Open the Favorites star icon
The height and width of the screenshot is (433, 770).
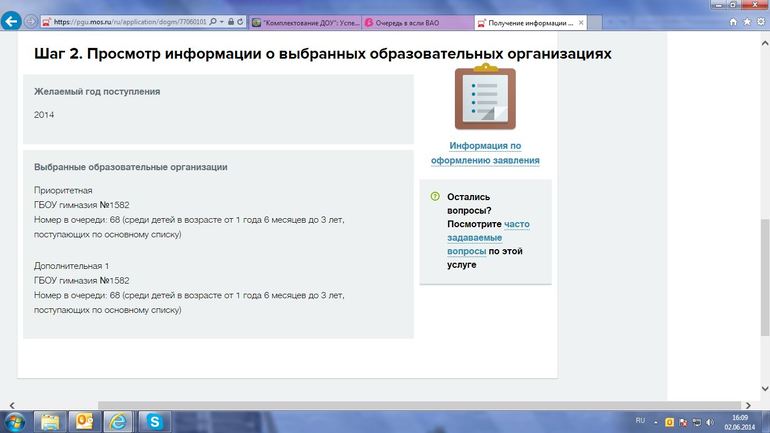746,21
